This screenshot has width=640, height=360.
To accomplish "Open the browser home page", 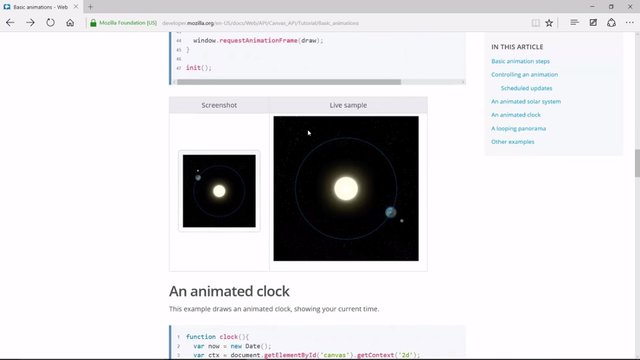I will pyautogui.click(x=70, y=23).
